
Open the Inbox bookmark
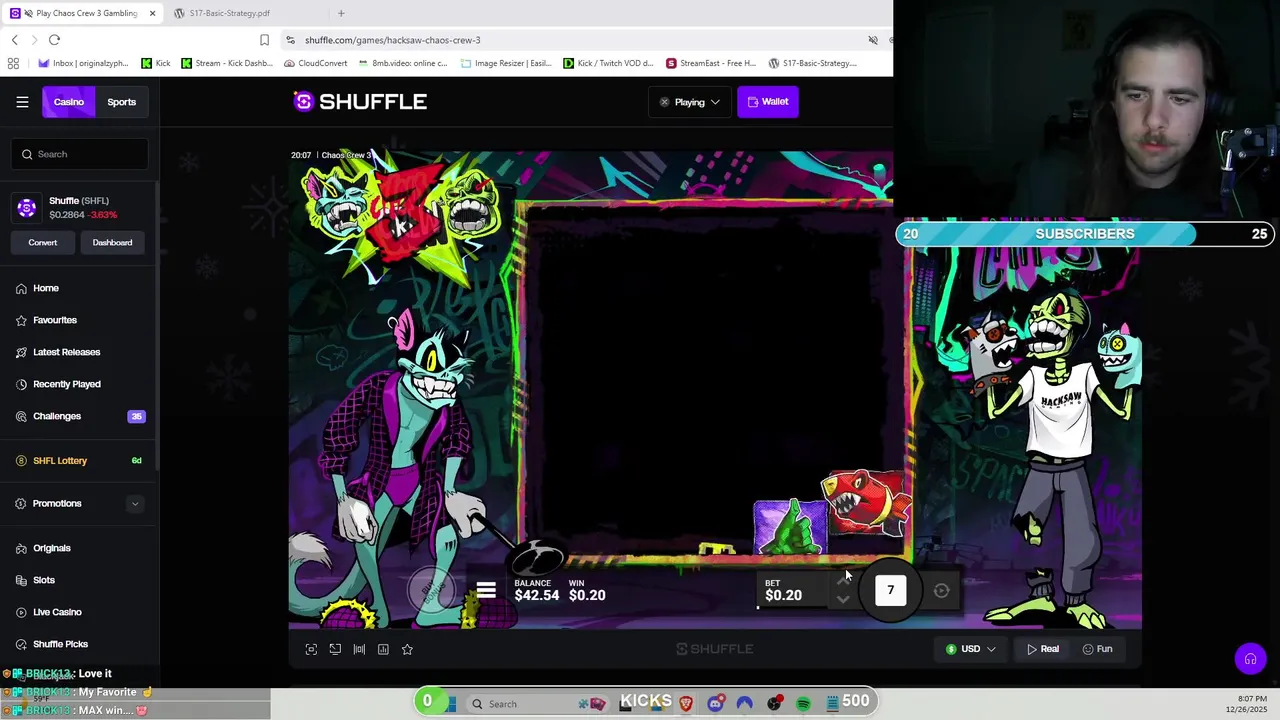pyautogui.click(x=83, y=63)
